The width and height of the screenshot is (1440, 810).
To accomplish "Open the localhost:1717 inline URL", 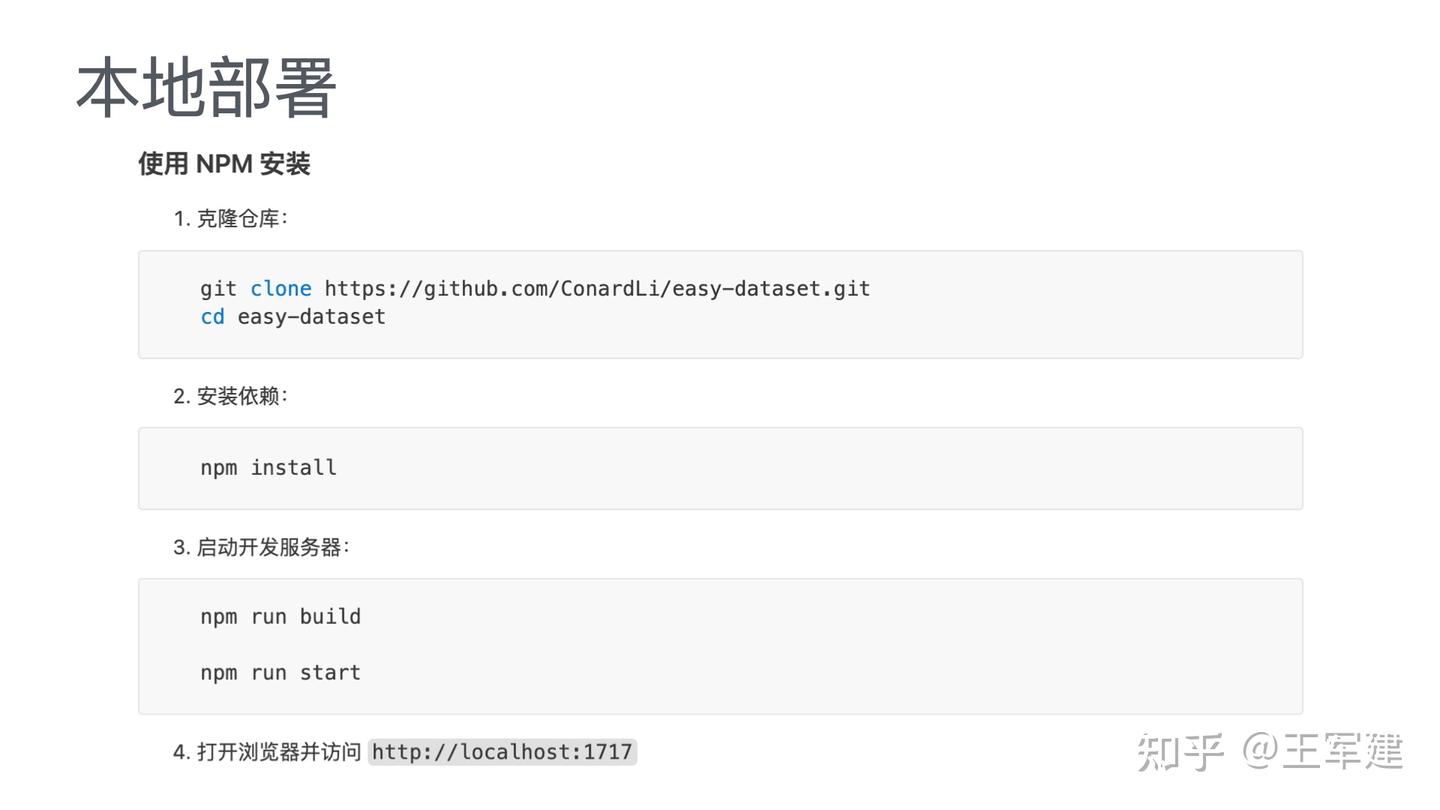I will pos(502,752).
